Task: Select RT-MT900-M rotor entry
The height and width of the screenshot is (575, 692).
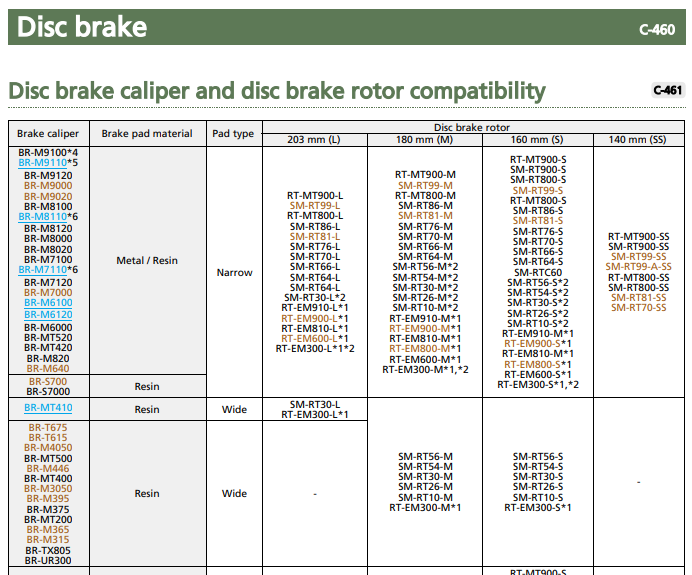Action: point(425,174)
